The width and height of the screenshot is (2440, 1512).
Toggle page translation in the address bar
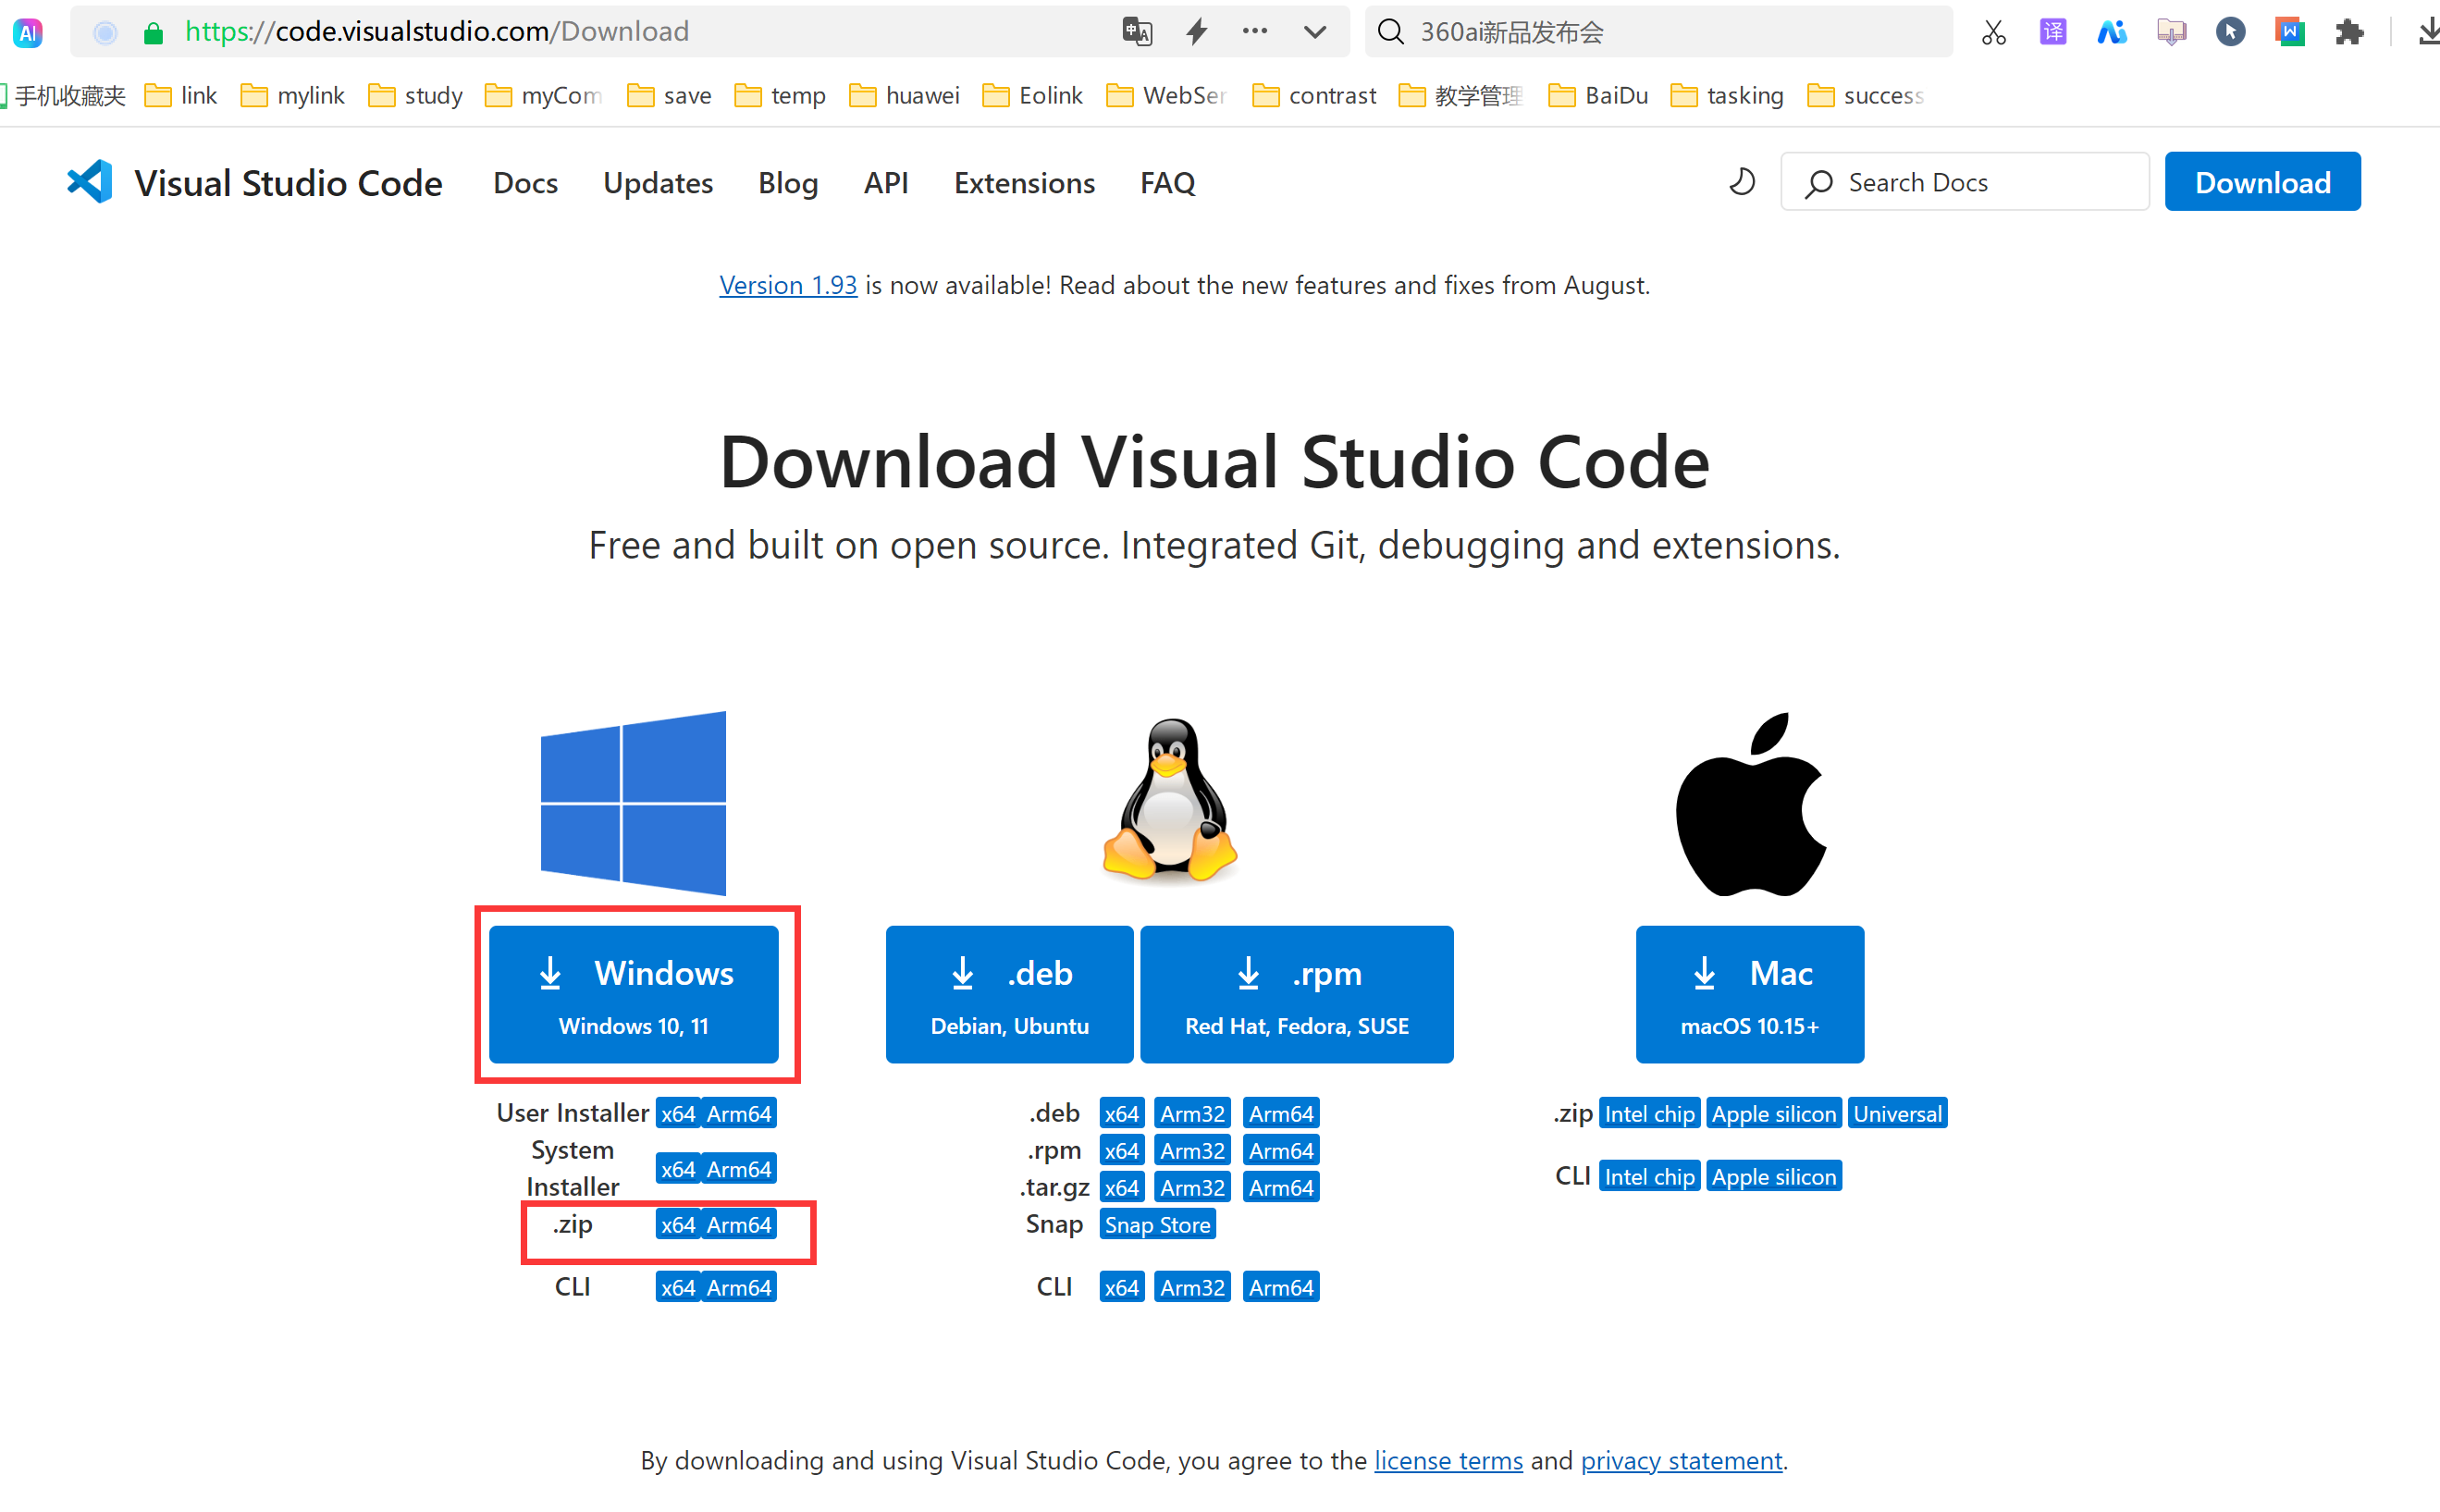(x=1136, y=31)
